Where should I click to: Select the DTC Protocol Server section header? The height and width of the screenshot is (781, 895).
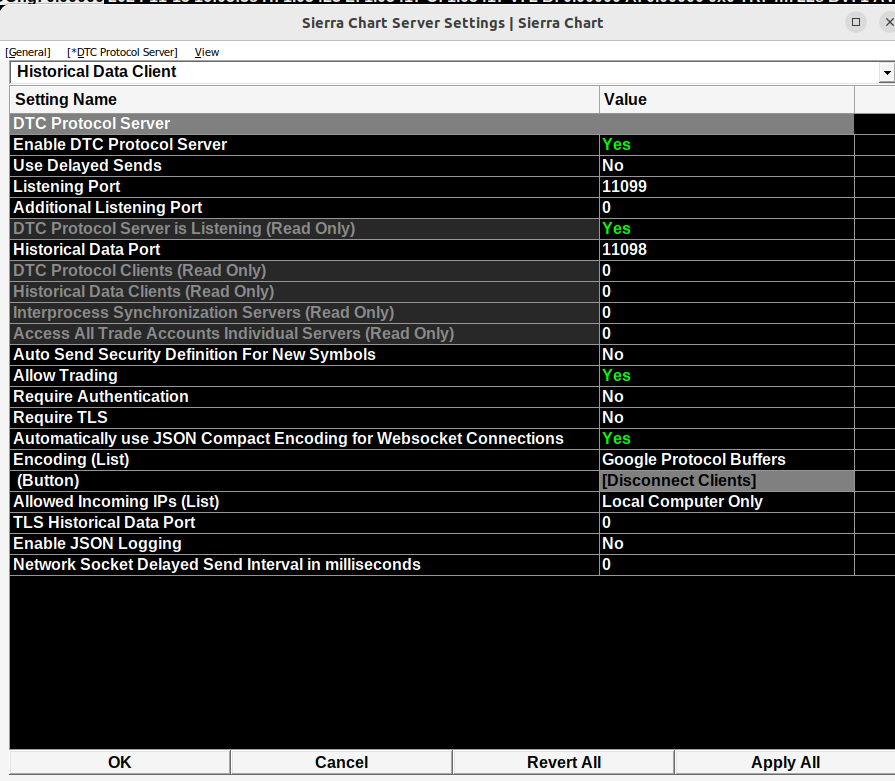click(432, 123)
